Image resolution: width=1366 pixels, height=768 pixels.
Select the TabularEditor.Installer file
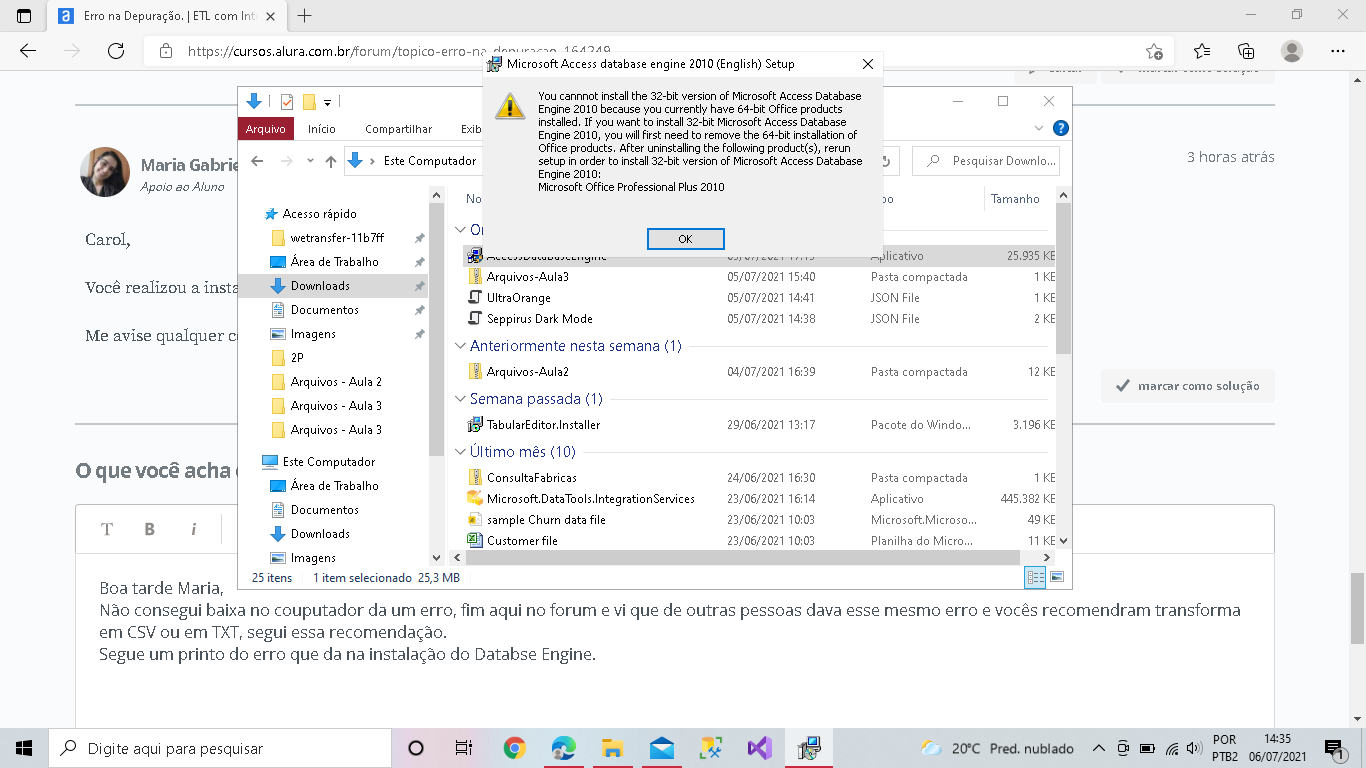(x=543, y=425)
